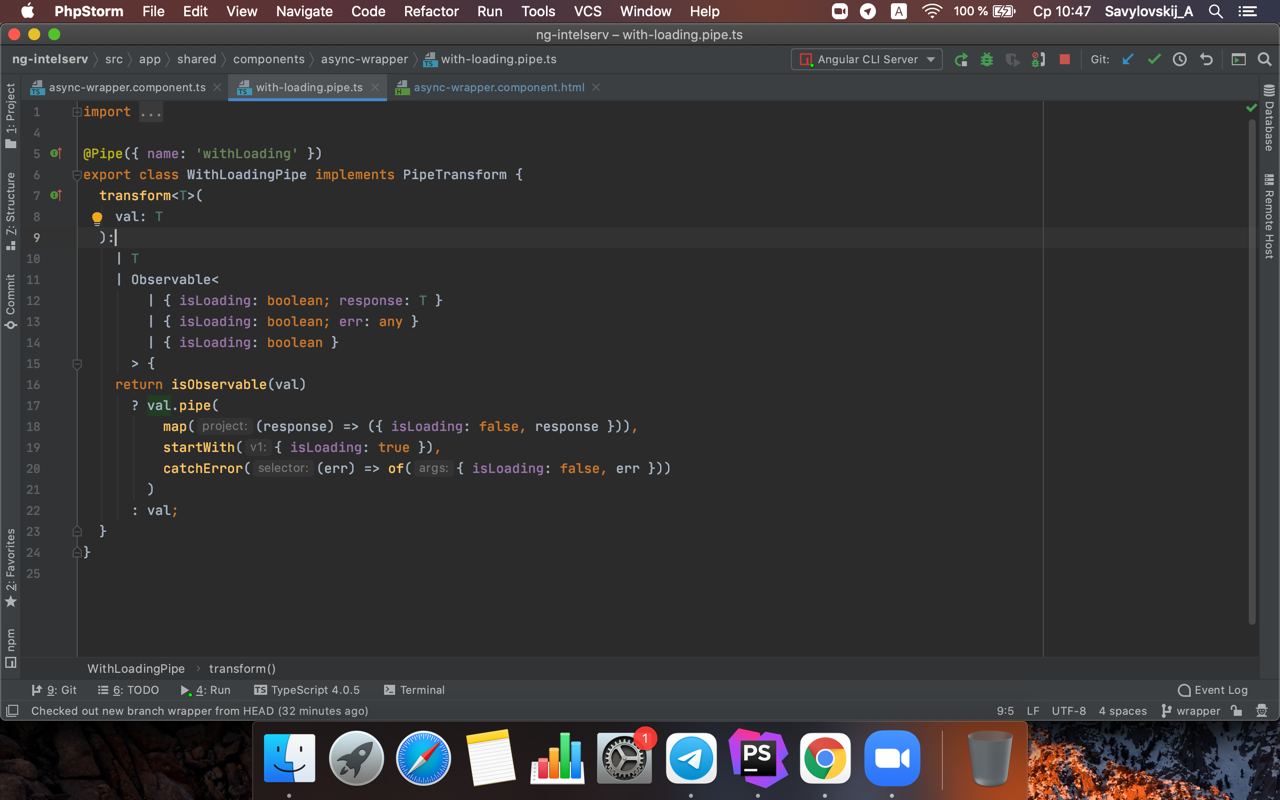The width and height of the screenshot is (1280, 800).
Task: Click the green inspection checkmark at editor top right
Action: tap(1251, 107)
